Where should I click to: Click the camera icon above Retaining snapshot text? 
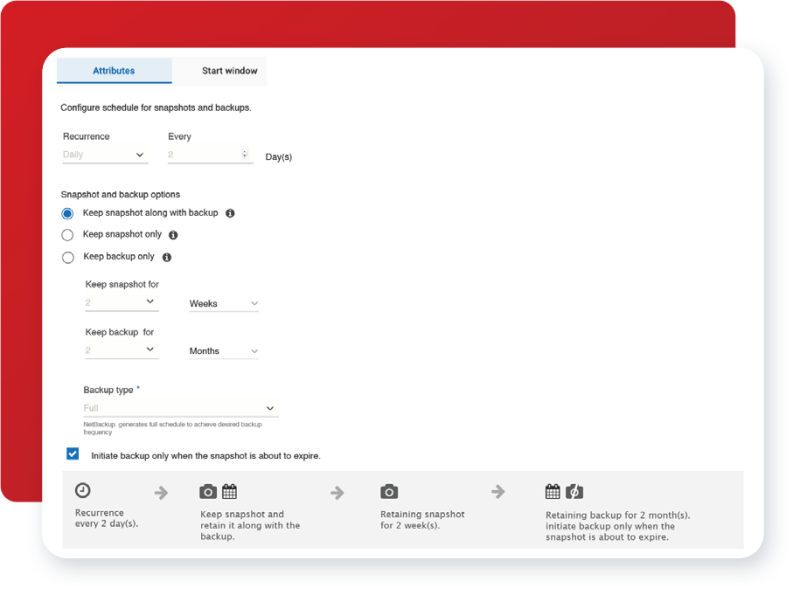click(x=388, y=490)
